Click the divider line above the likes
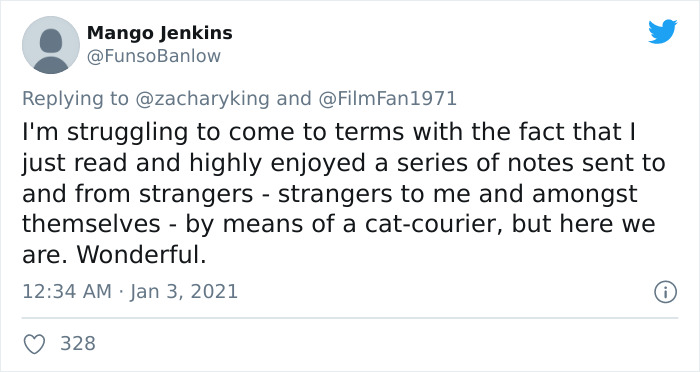The height and width of the screenshot is (372, 700). 350,318
